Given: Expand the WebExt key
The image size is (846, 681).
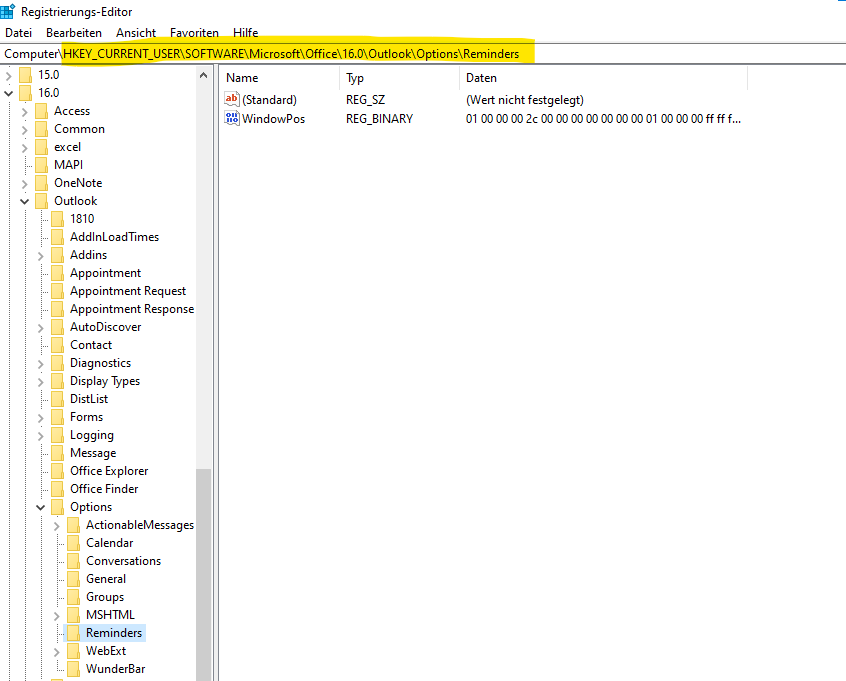Looking at the screenshot, I should point(57,652).
